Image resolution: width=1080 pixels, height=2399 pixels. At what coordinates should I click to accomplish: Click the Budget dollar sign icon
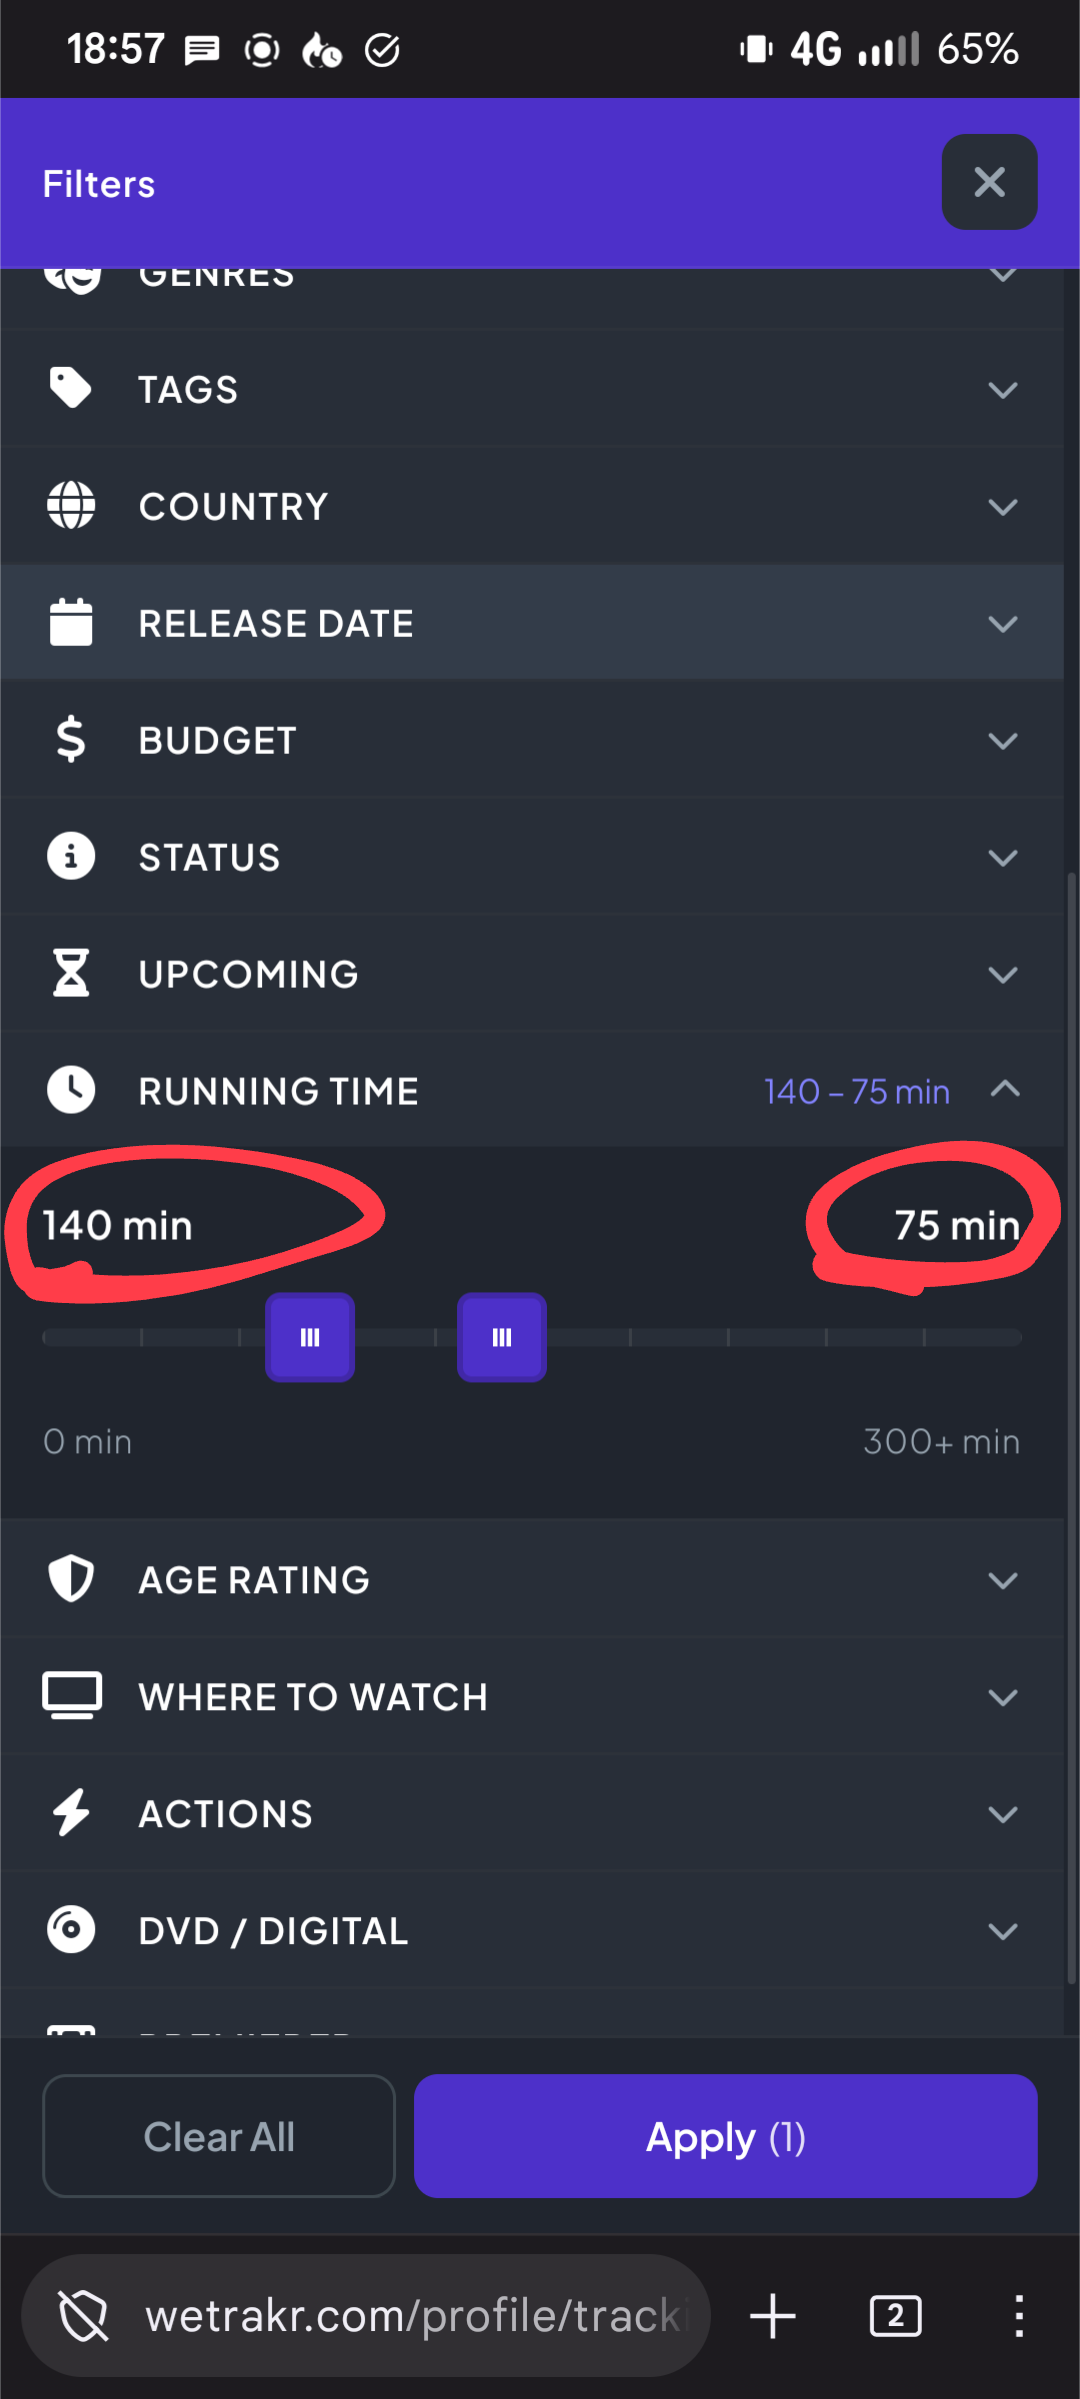click(x=71, y=739)
